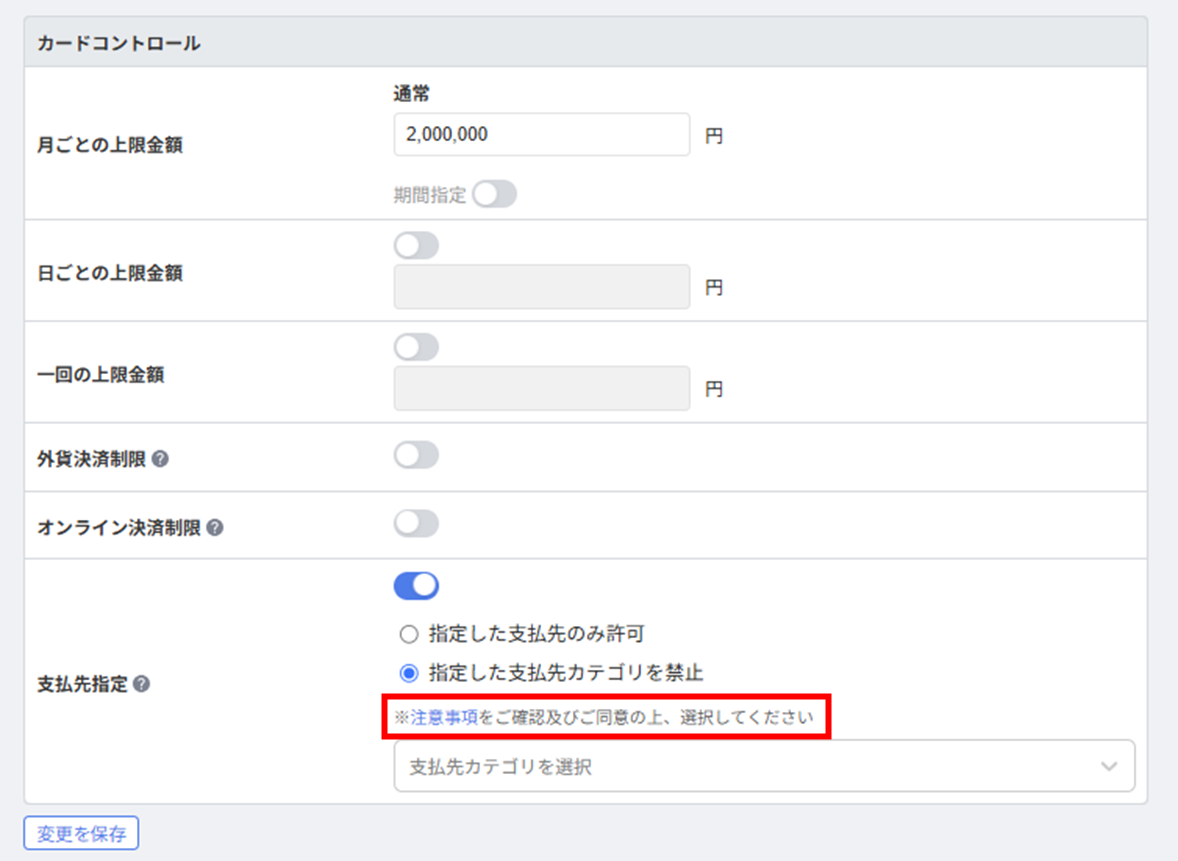Enable the 外貨決済制限 toggle
1178x861 pixels.
416,455
